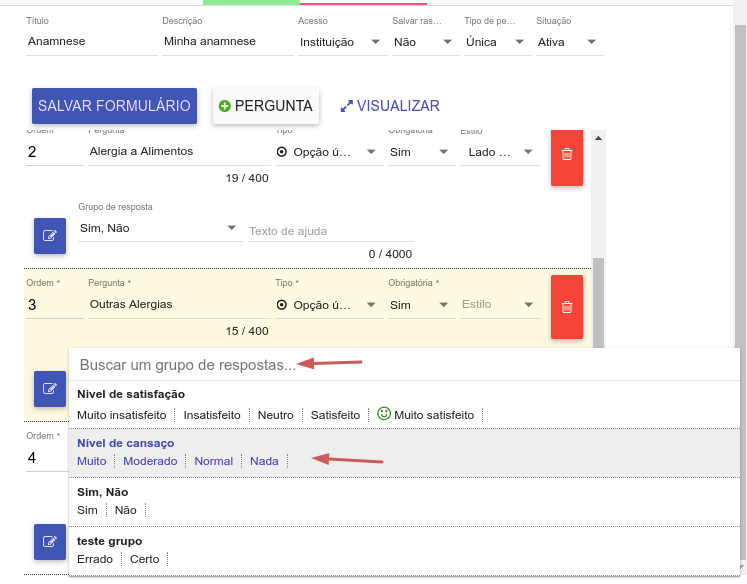Open the VISUALIZAR preview
Viewport: 747px width, 584px height.
click(x=390, y=106)
